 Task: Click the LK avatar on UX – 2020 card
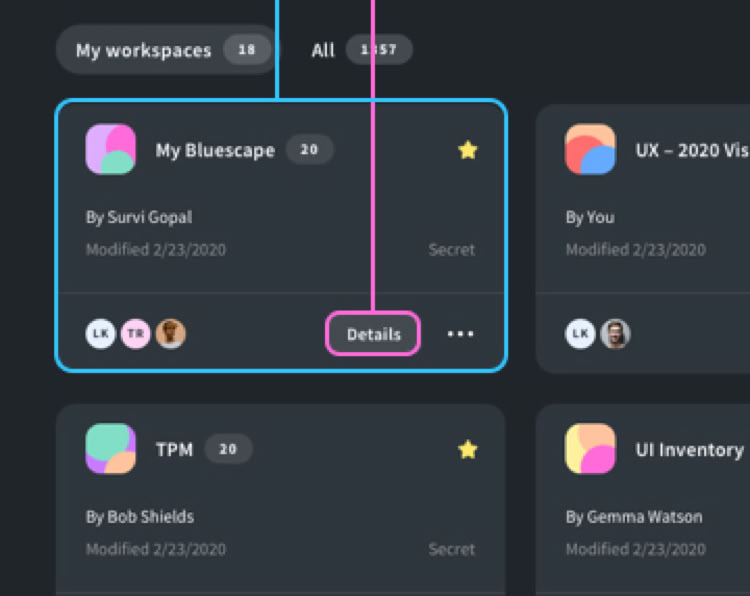(580, 334)
